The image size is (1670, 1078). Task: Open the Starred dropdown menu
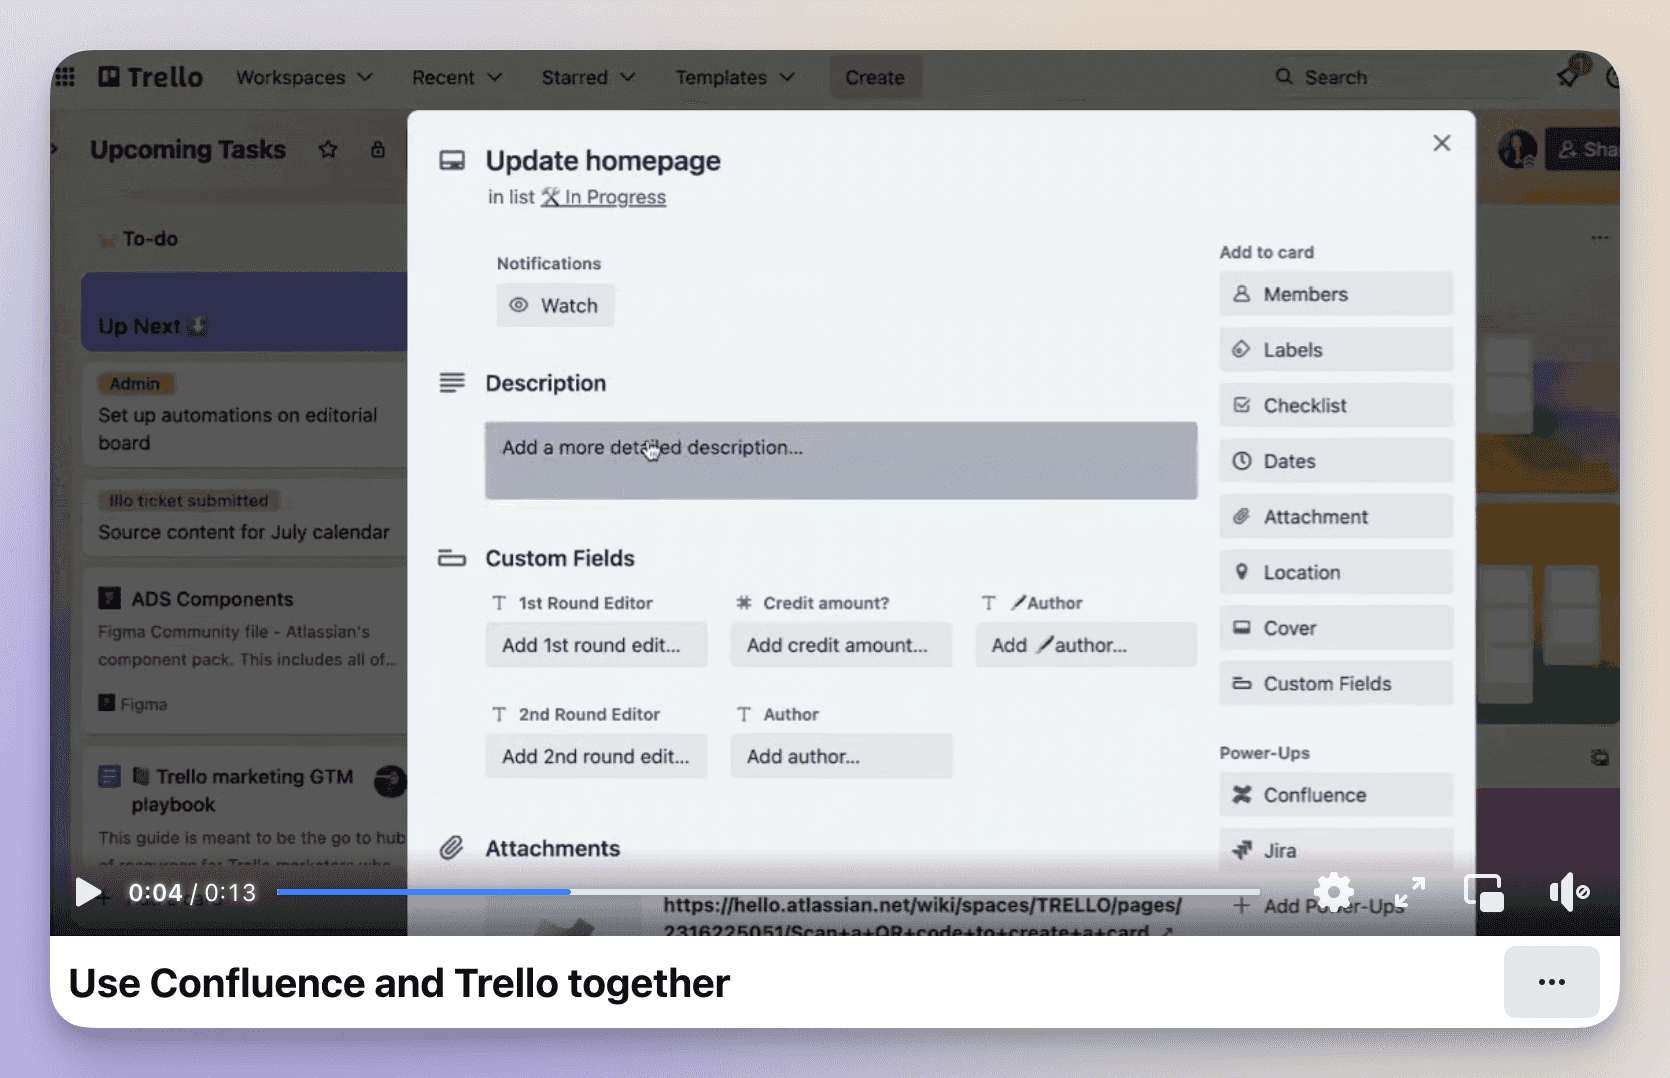pyautogui.click(x=588, y=77)
